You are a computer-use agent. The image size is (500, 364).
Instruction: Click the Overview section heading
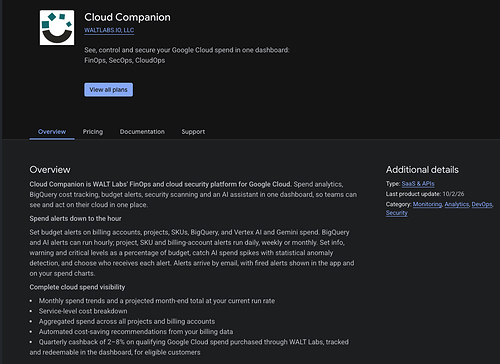pyautogui.click(x=50, y=170)
